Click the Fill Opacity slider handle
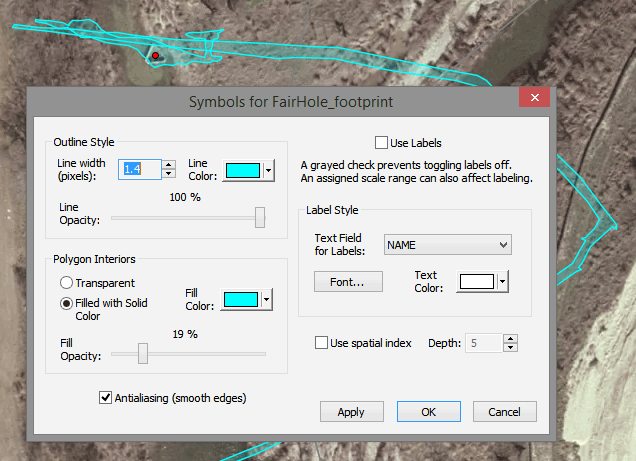 tap(143, 353)
